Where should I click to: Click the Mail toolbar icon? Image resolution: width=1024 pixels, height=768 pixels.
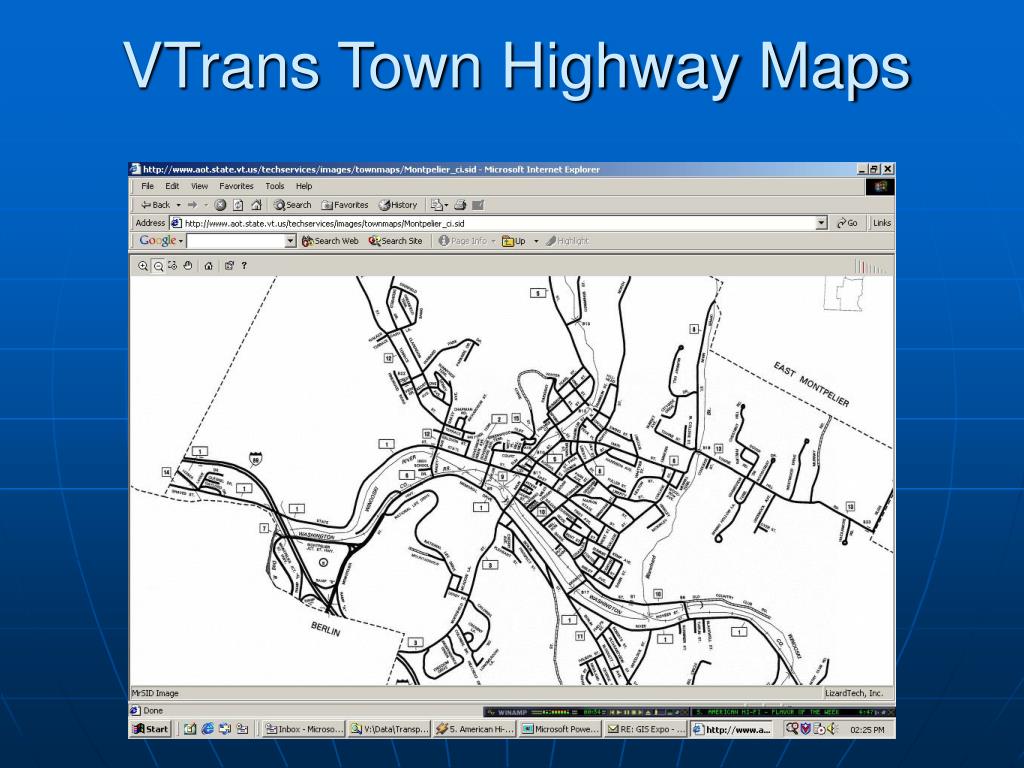pos(436,205)
